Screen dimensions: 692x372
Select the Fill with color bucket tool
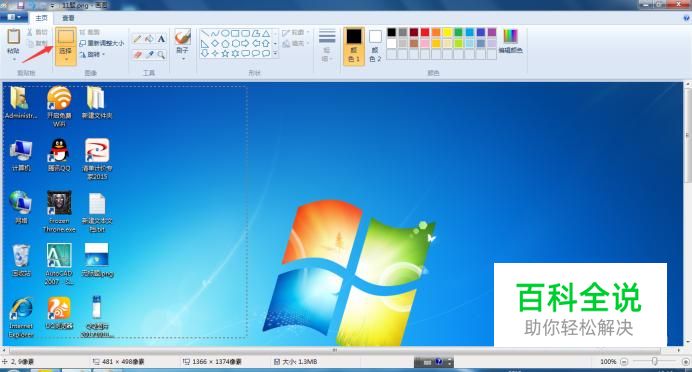(149, 39)
